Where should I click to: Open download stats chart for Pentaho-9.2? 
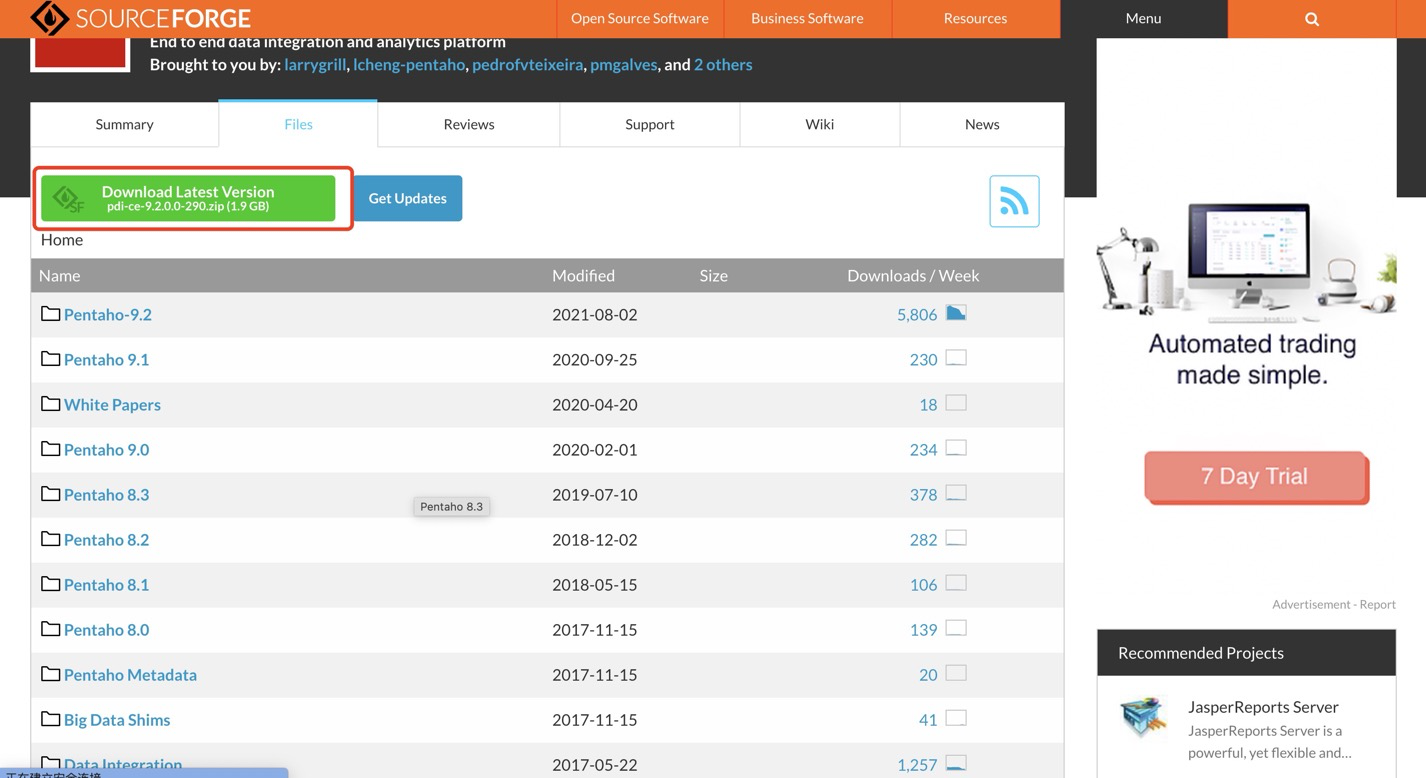956,313
